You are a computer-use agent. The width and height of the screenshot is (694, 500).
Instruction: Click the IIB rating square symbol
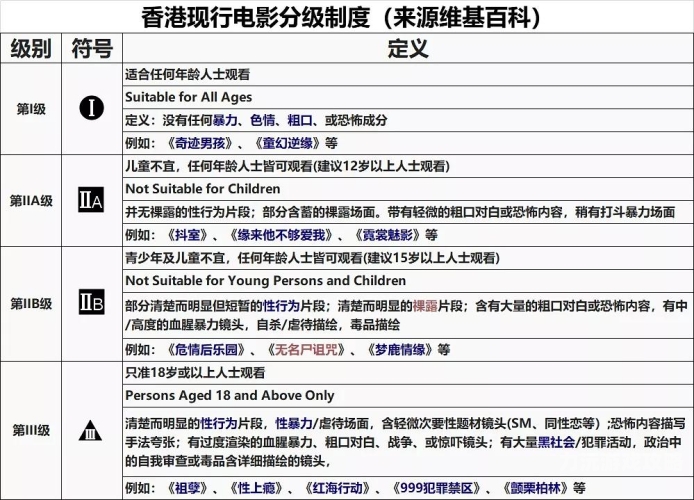coord(92,302)
